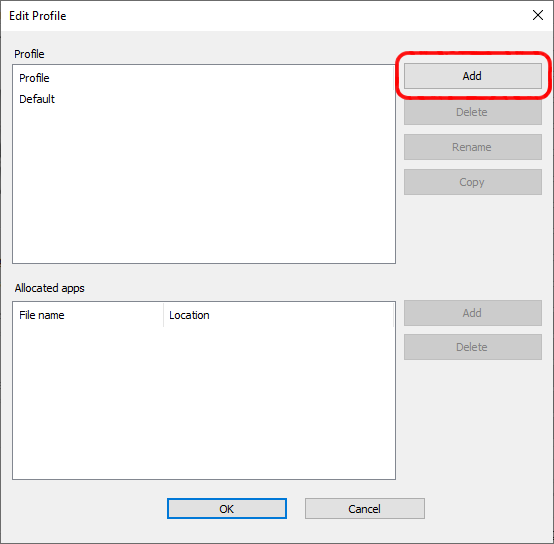
Task: Click Delete beside Allocated apps list
Action: coord(472,347)
